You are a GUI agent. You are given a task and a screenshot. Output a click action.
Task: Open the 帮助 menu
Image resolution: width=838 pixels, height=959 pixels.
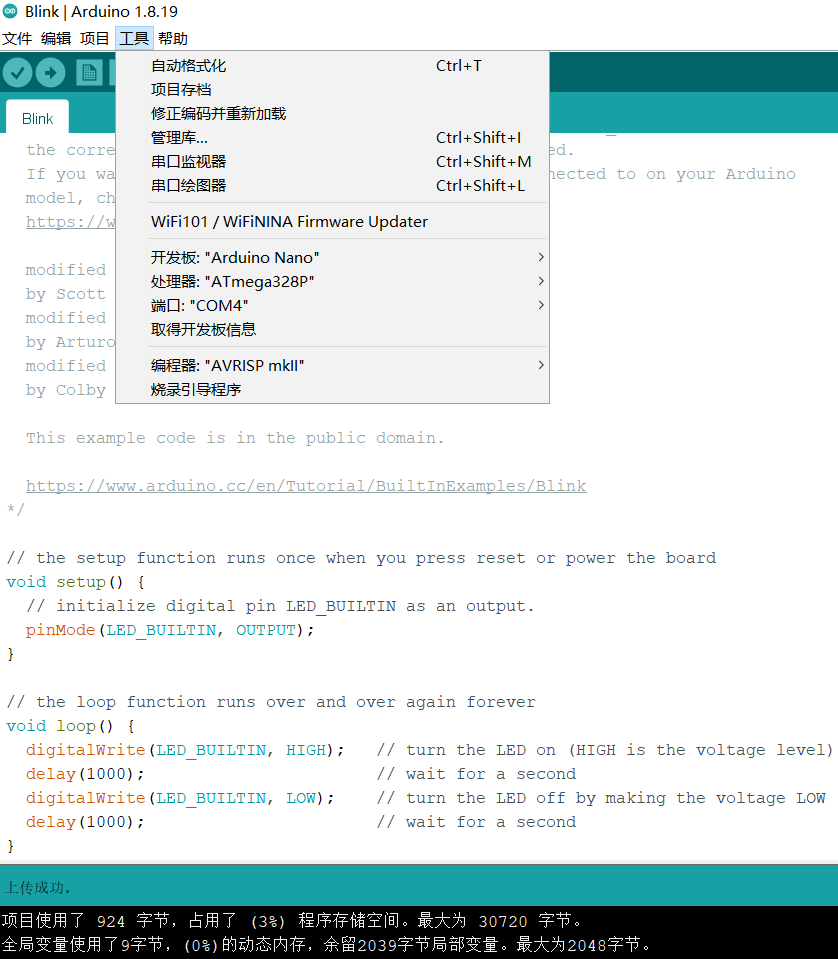tap(172, 39)
